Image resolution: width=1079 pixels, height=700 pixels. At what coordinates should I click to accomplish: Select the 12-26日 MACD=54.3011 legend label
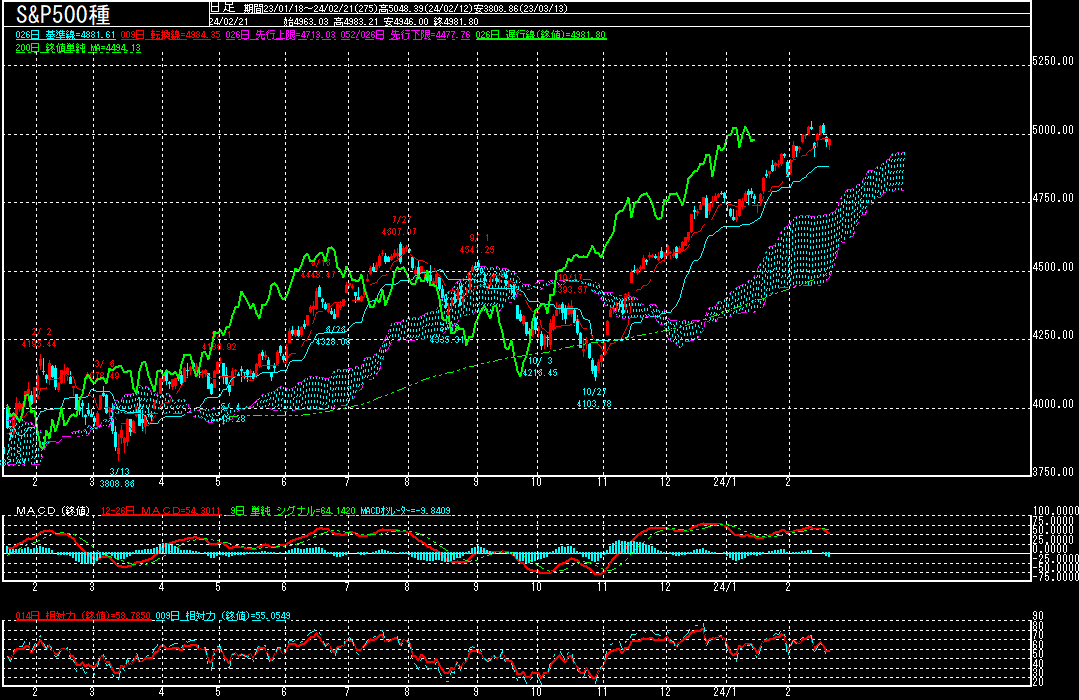point(160,511)
